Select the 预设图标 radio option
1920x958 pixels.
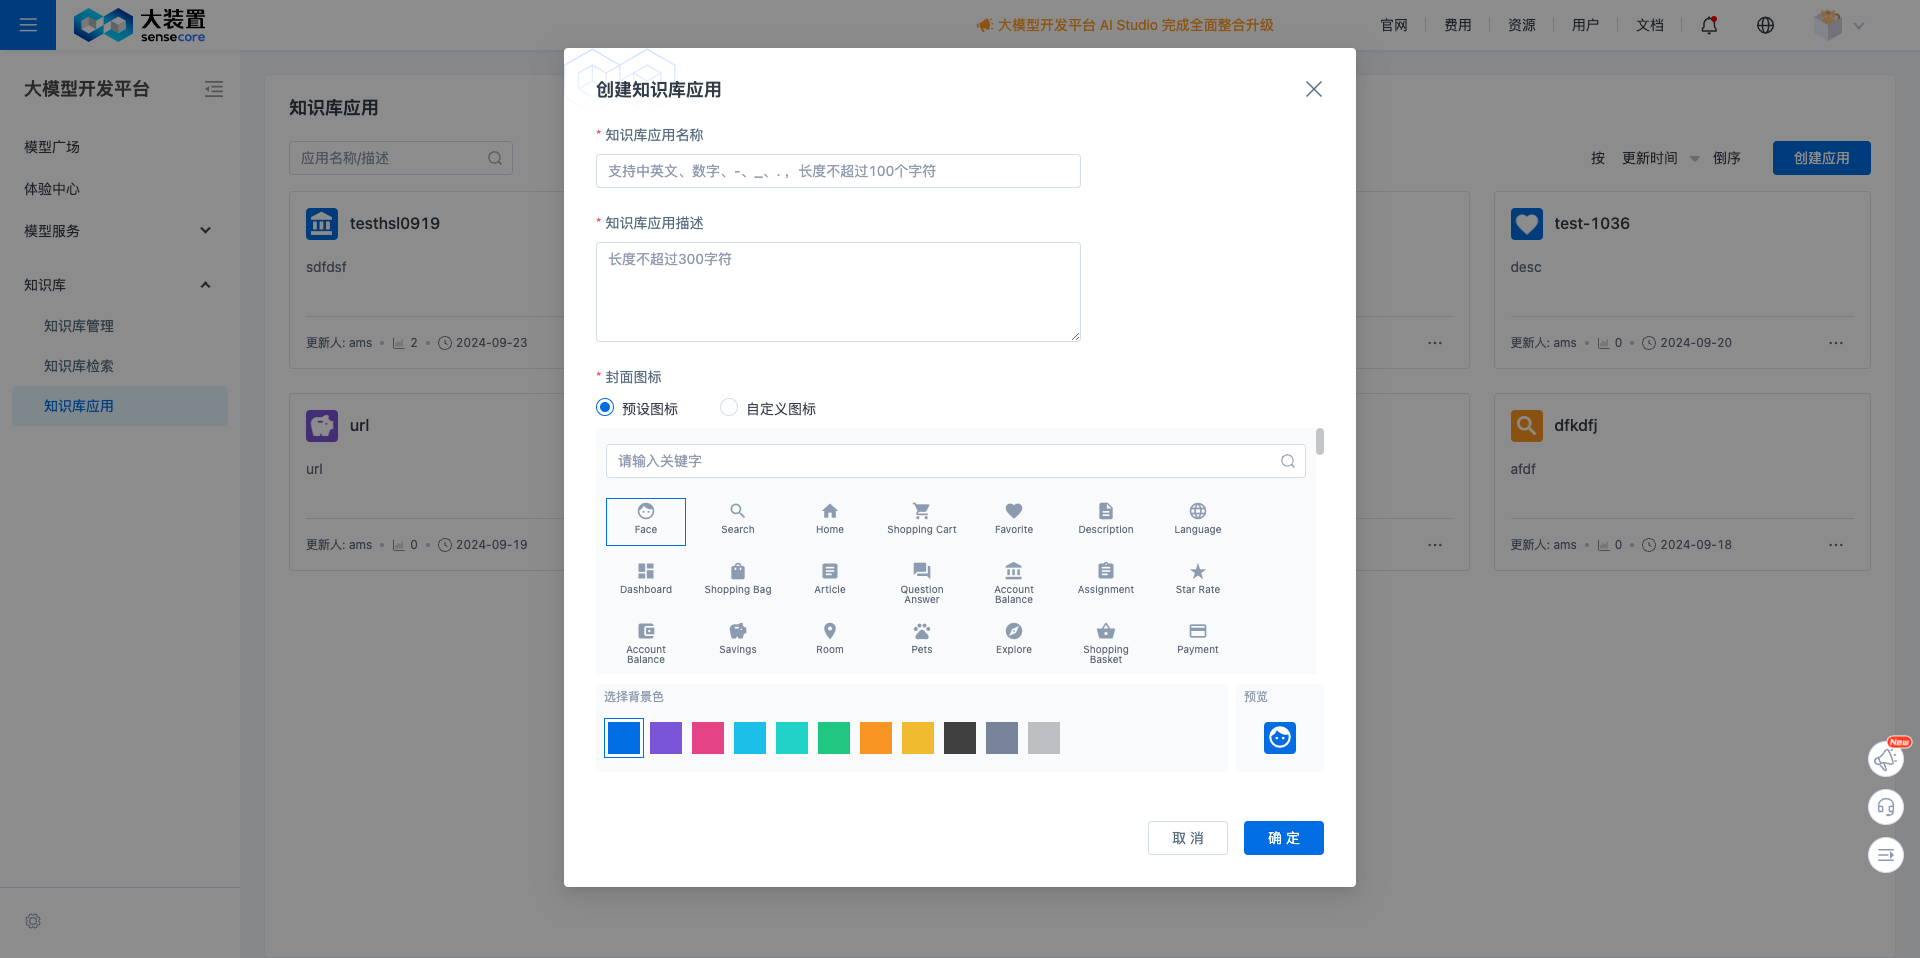(604, 407)
